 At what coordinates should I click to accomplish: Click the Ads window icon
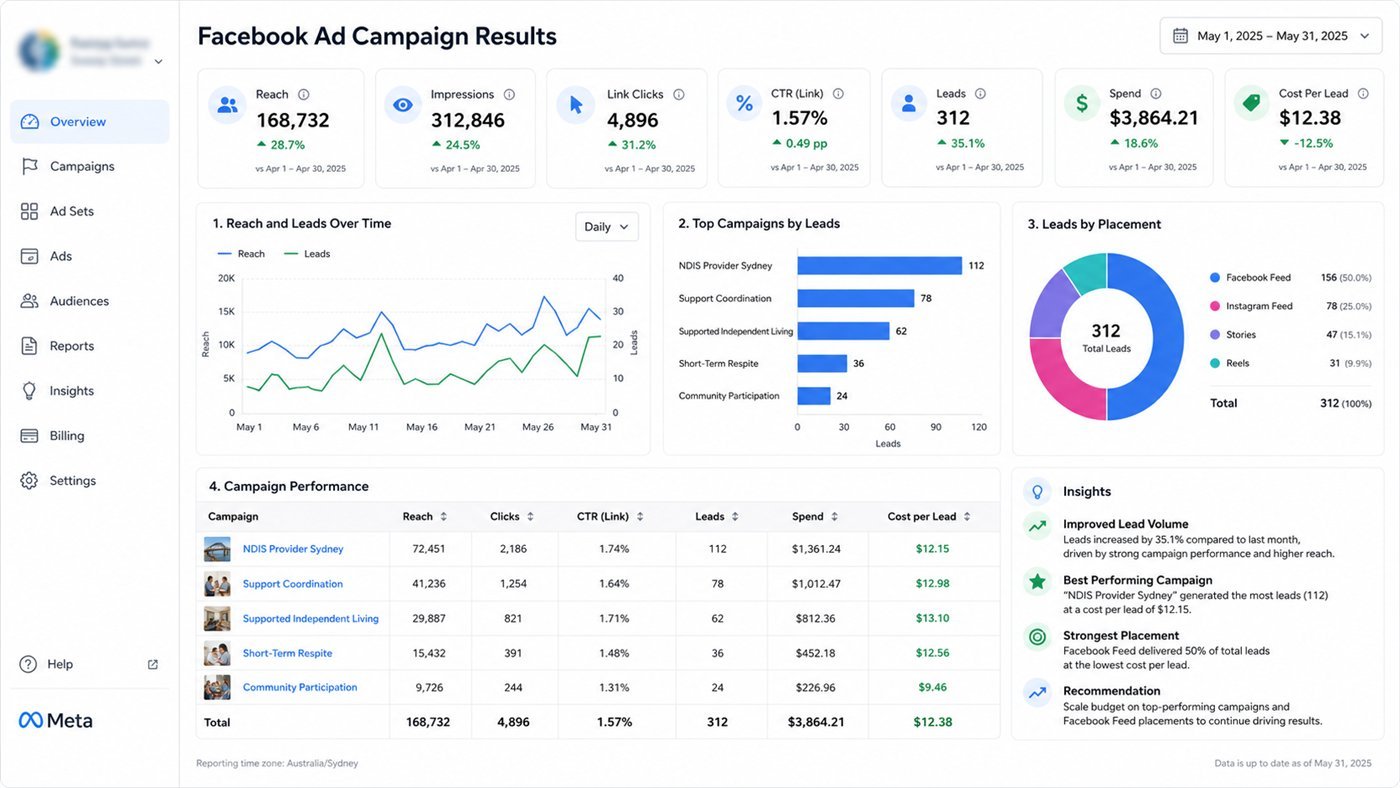(x=29, y=256)
